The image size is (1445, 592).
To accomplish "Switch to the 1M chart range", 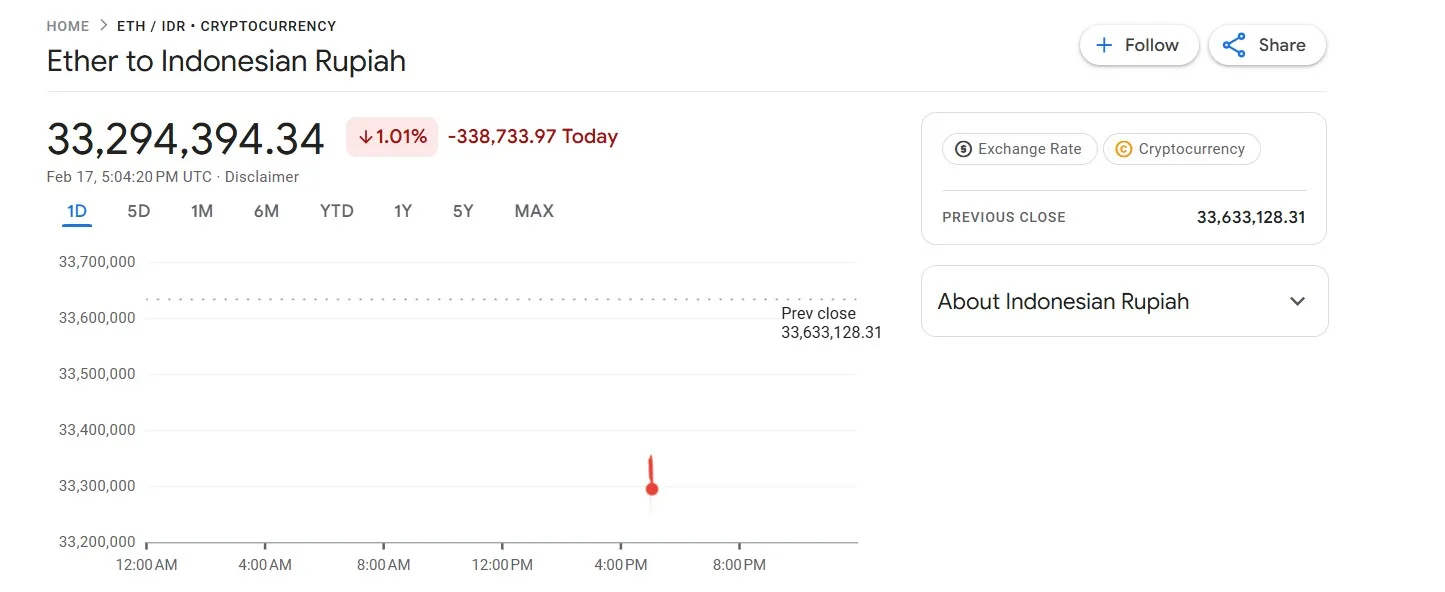I will pyautogui.click(x=202, y=211).
